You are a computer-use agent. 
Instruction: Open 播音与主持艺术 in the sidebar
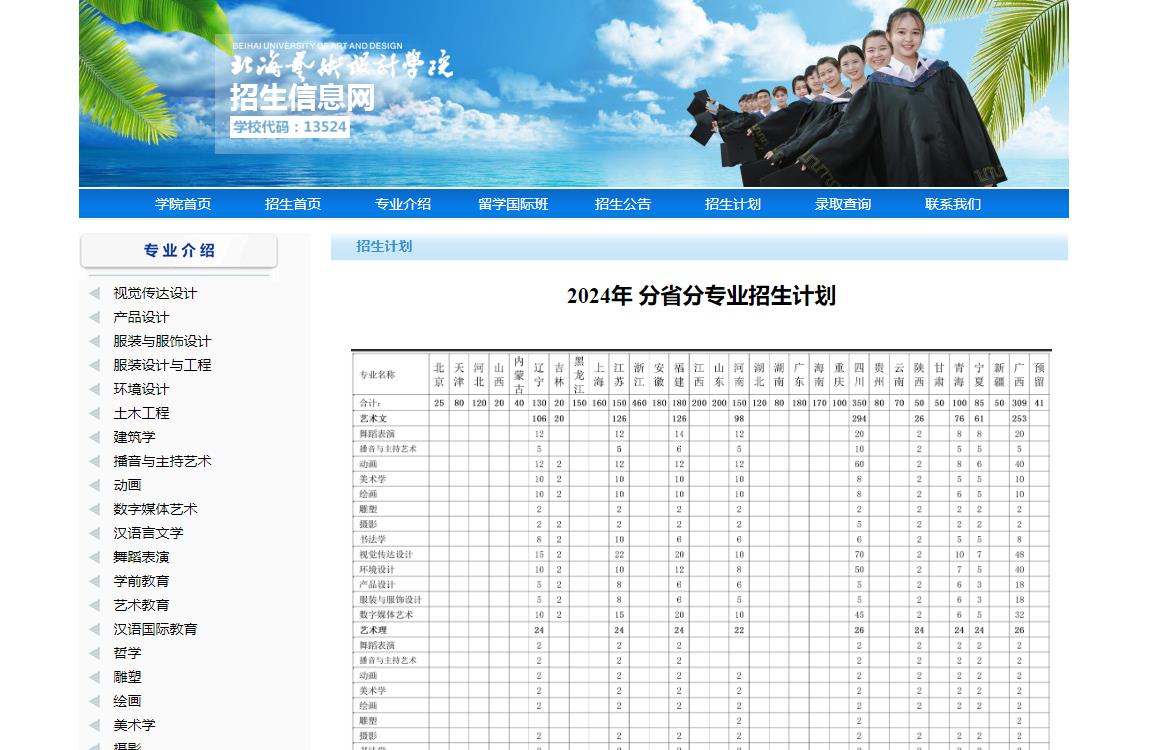[x=162, y=461]
